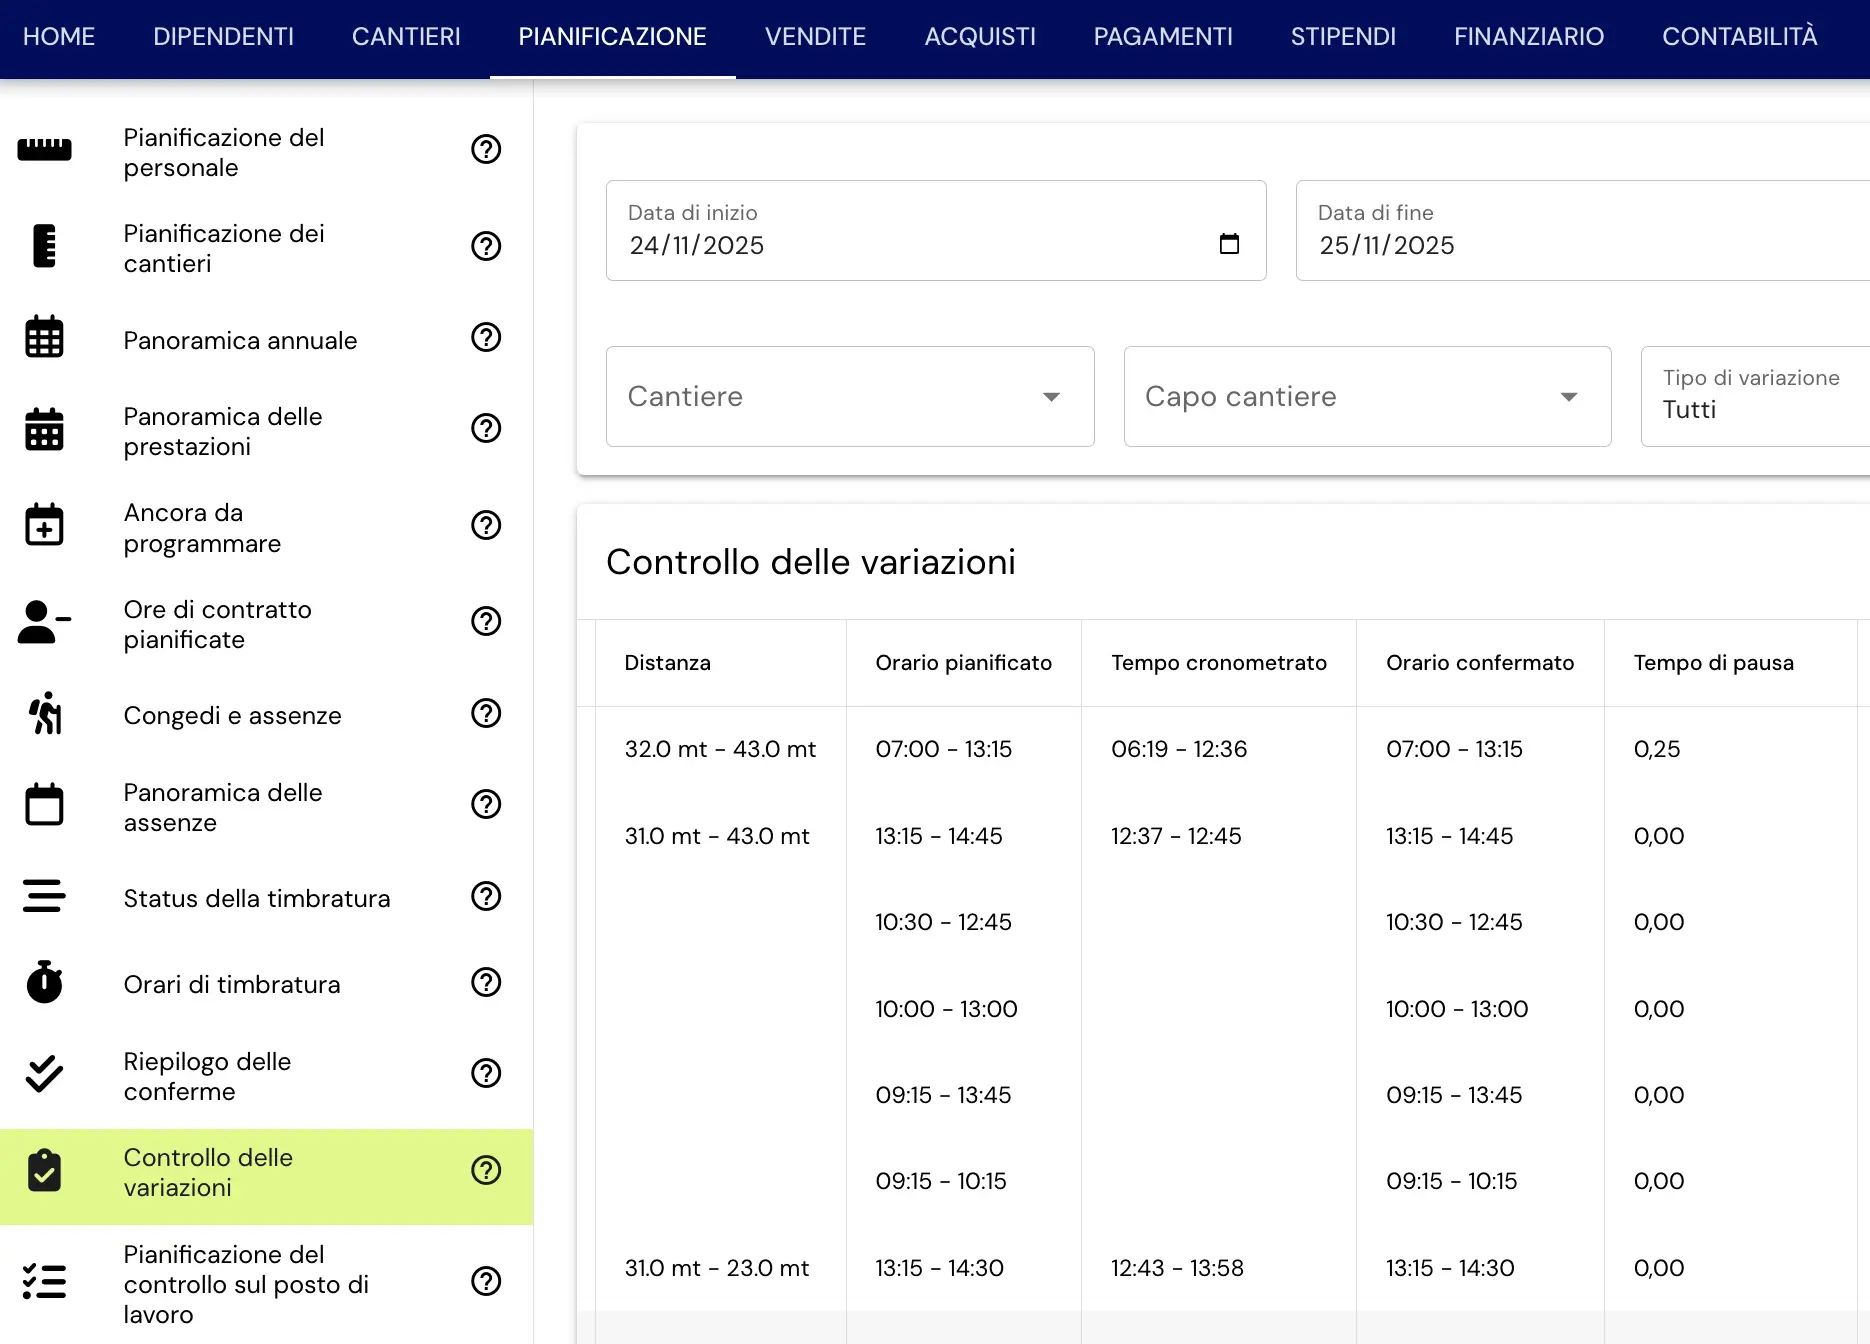Click the Ancora da programmare calendar-plus icon

click(44, 524)
